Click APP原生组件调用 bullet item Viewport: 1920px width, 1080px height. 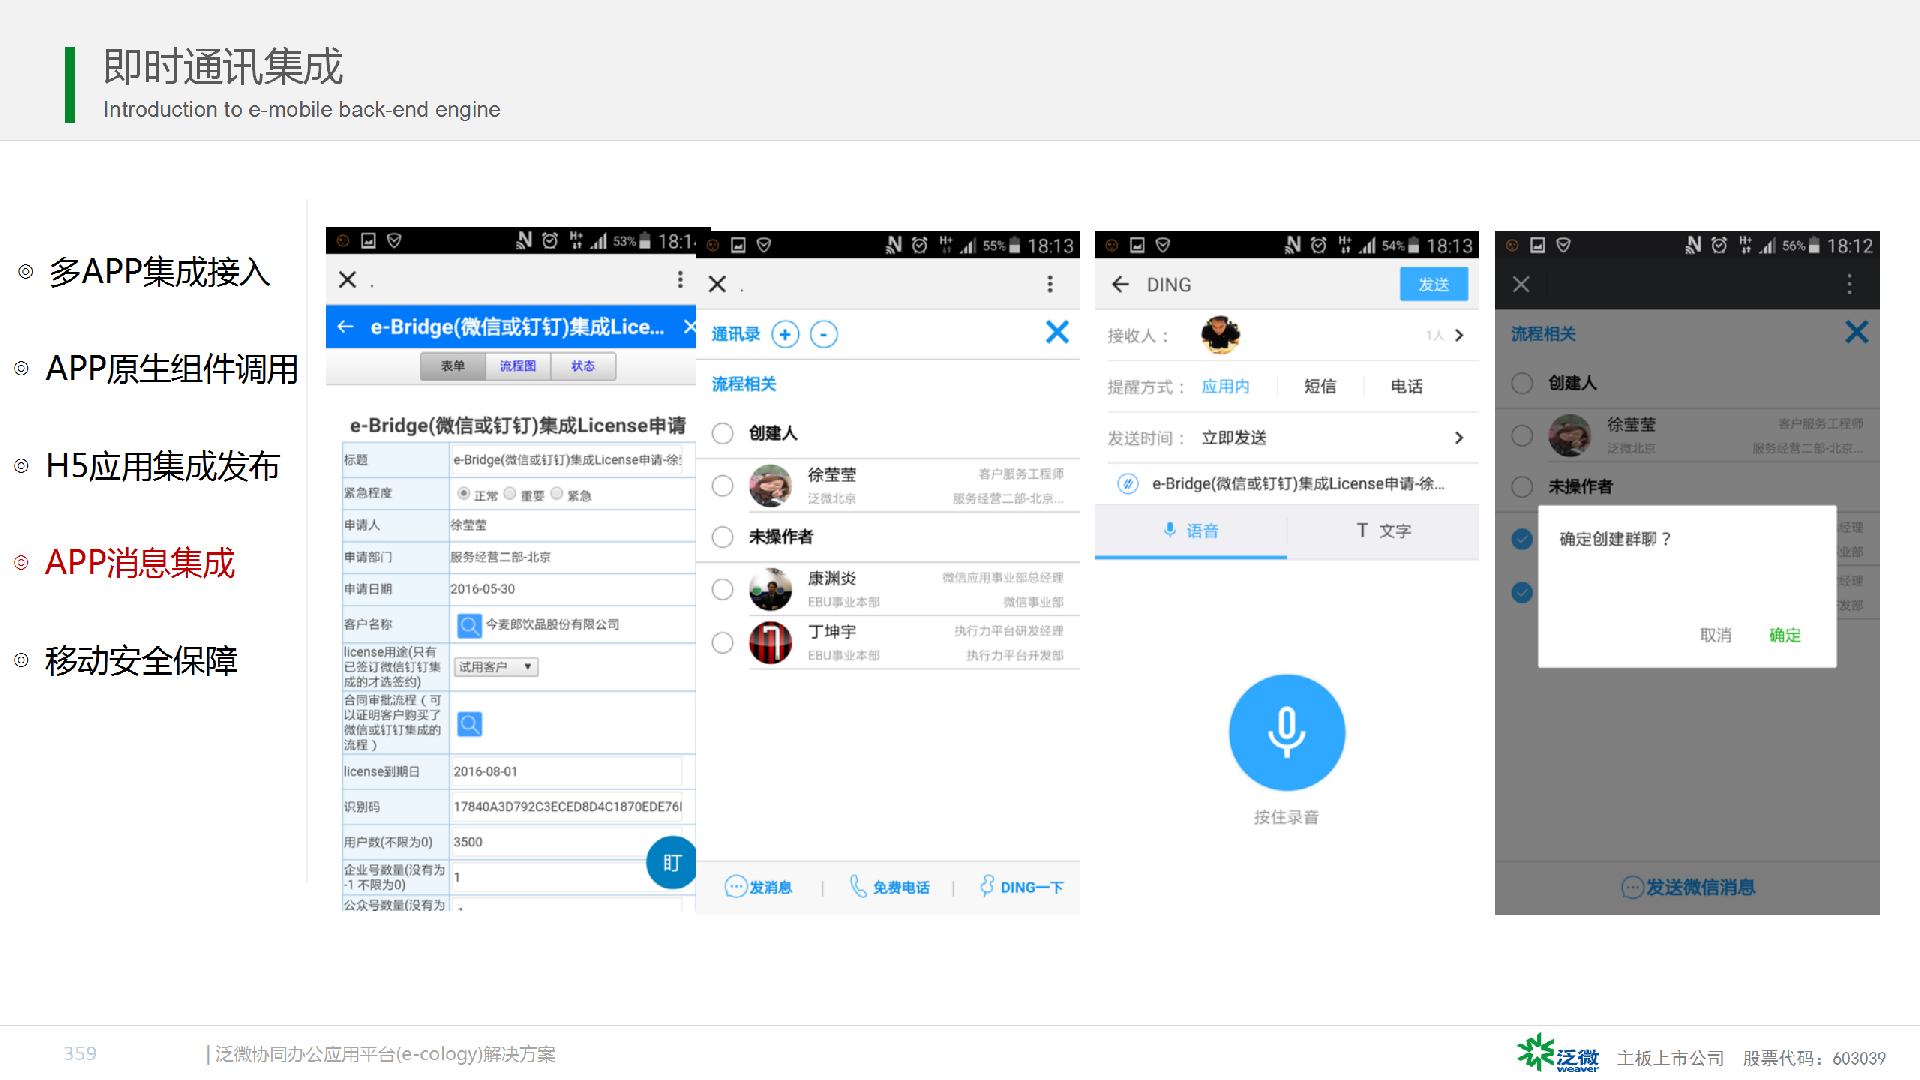point(172,369)
